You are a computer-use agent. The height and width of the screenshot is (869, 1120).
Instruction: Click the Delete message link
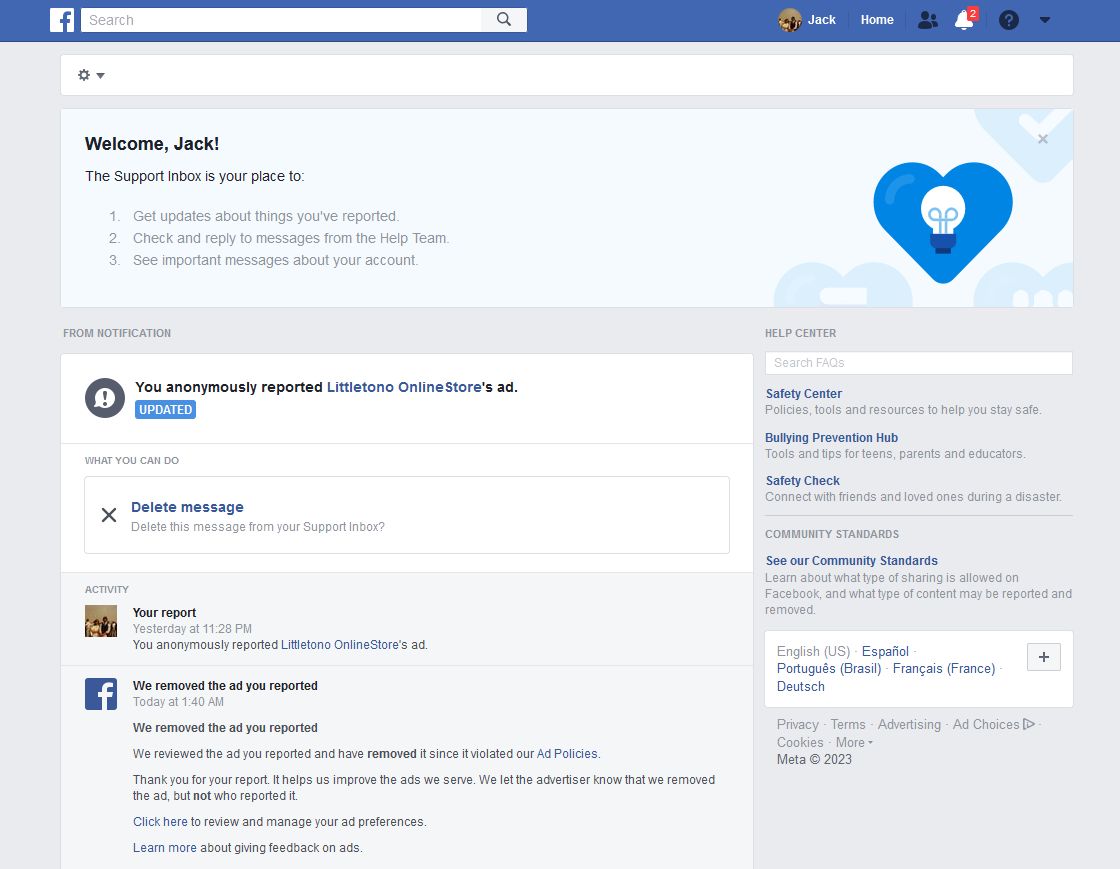[187, 507]
